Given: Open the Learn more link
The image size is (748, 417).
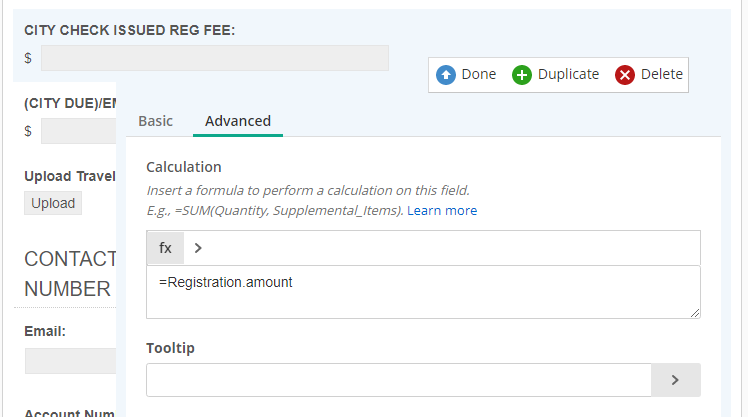Looking at the screenshot, I should coord(442,210).
